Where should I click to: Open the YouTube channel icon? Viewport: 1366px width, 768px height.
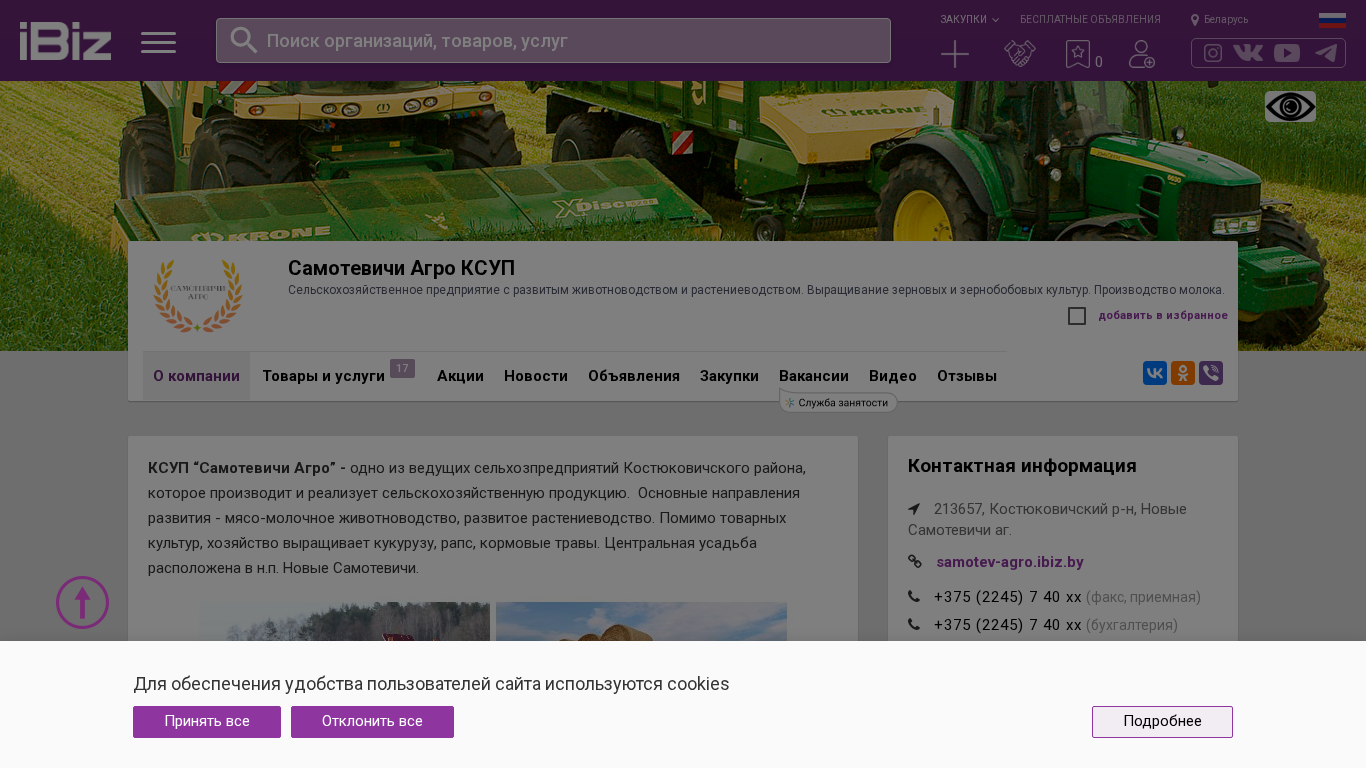click(1287, 53)
